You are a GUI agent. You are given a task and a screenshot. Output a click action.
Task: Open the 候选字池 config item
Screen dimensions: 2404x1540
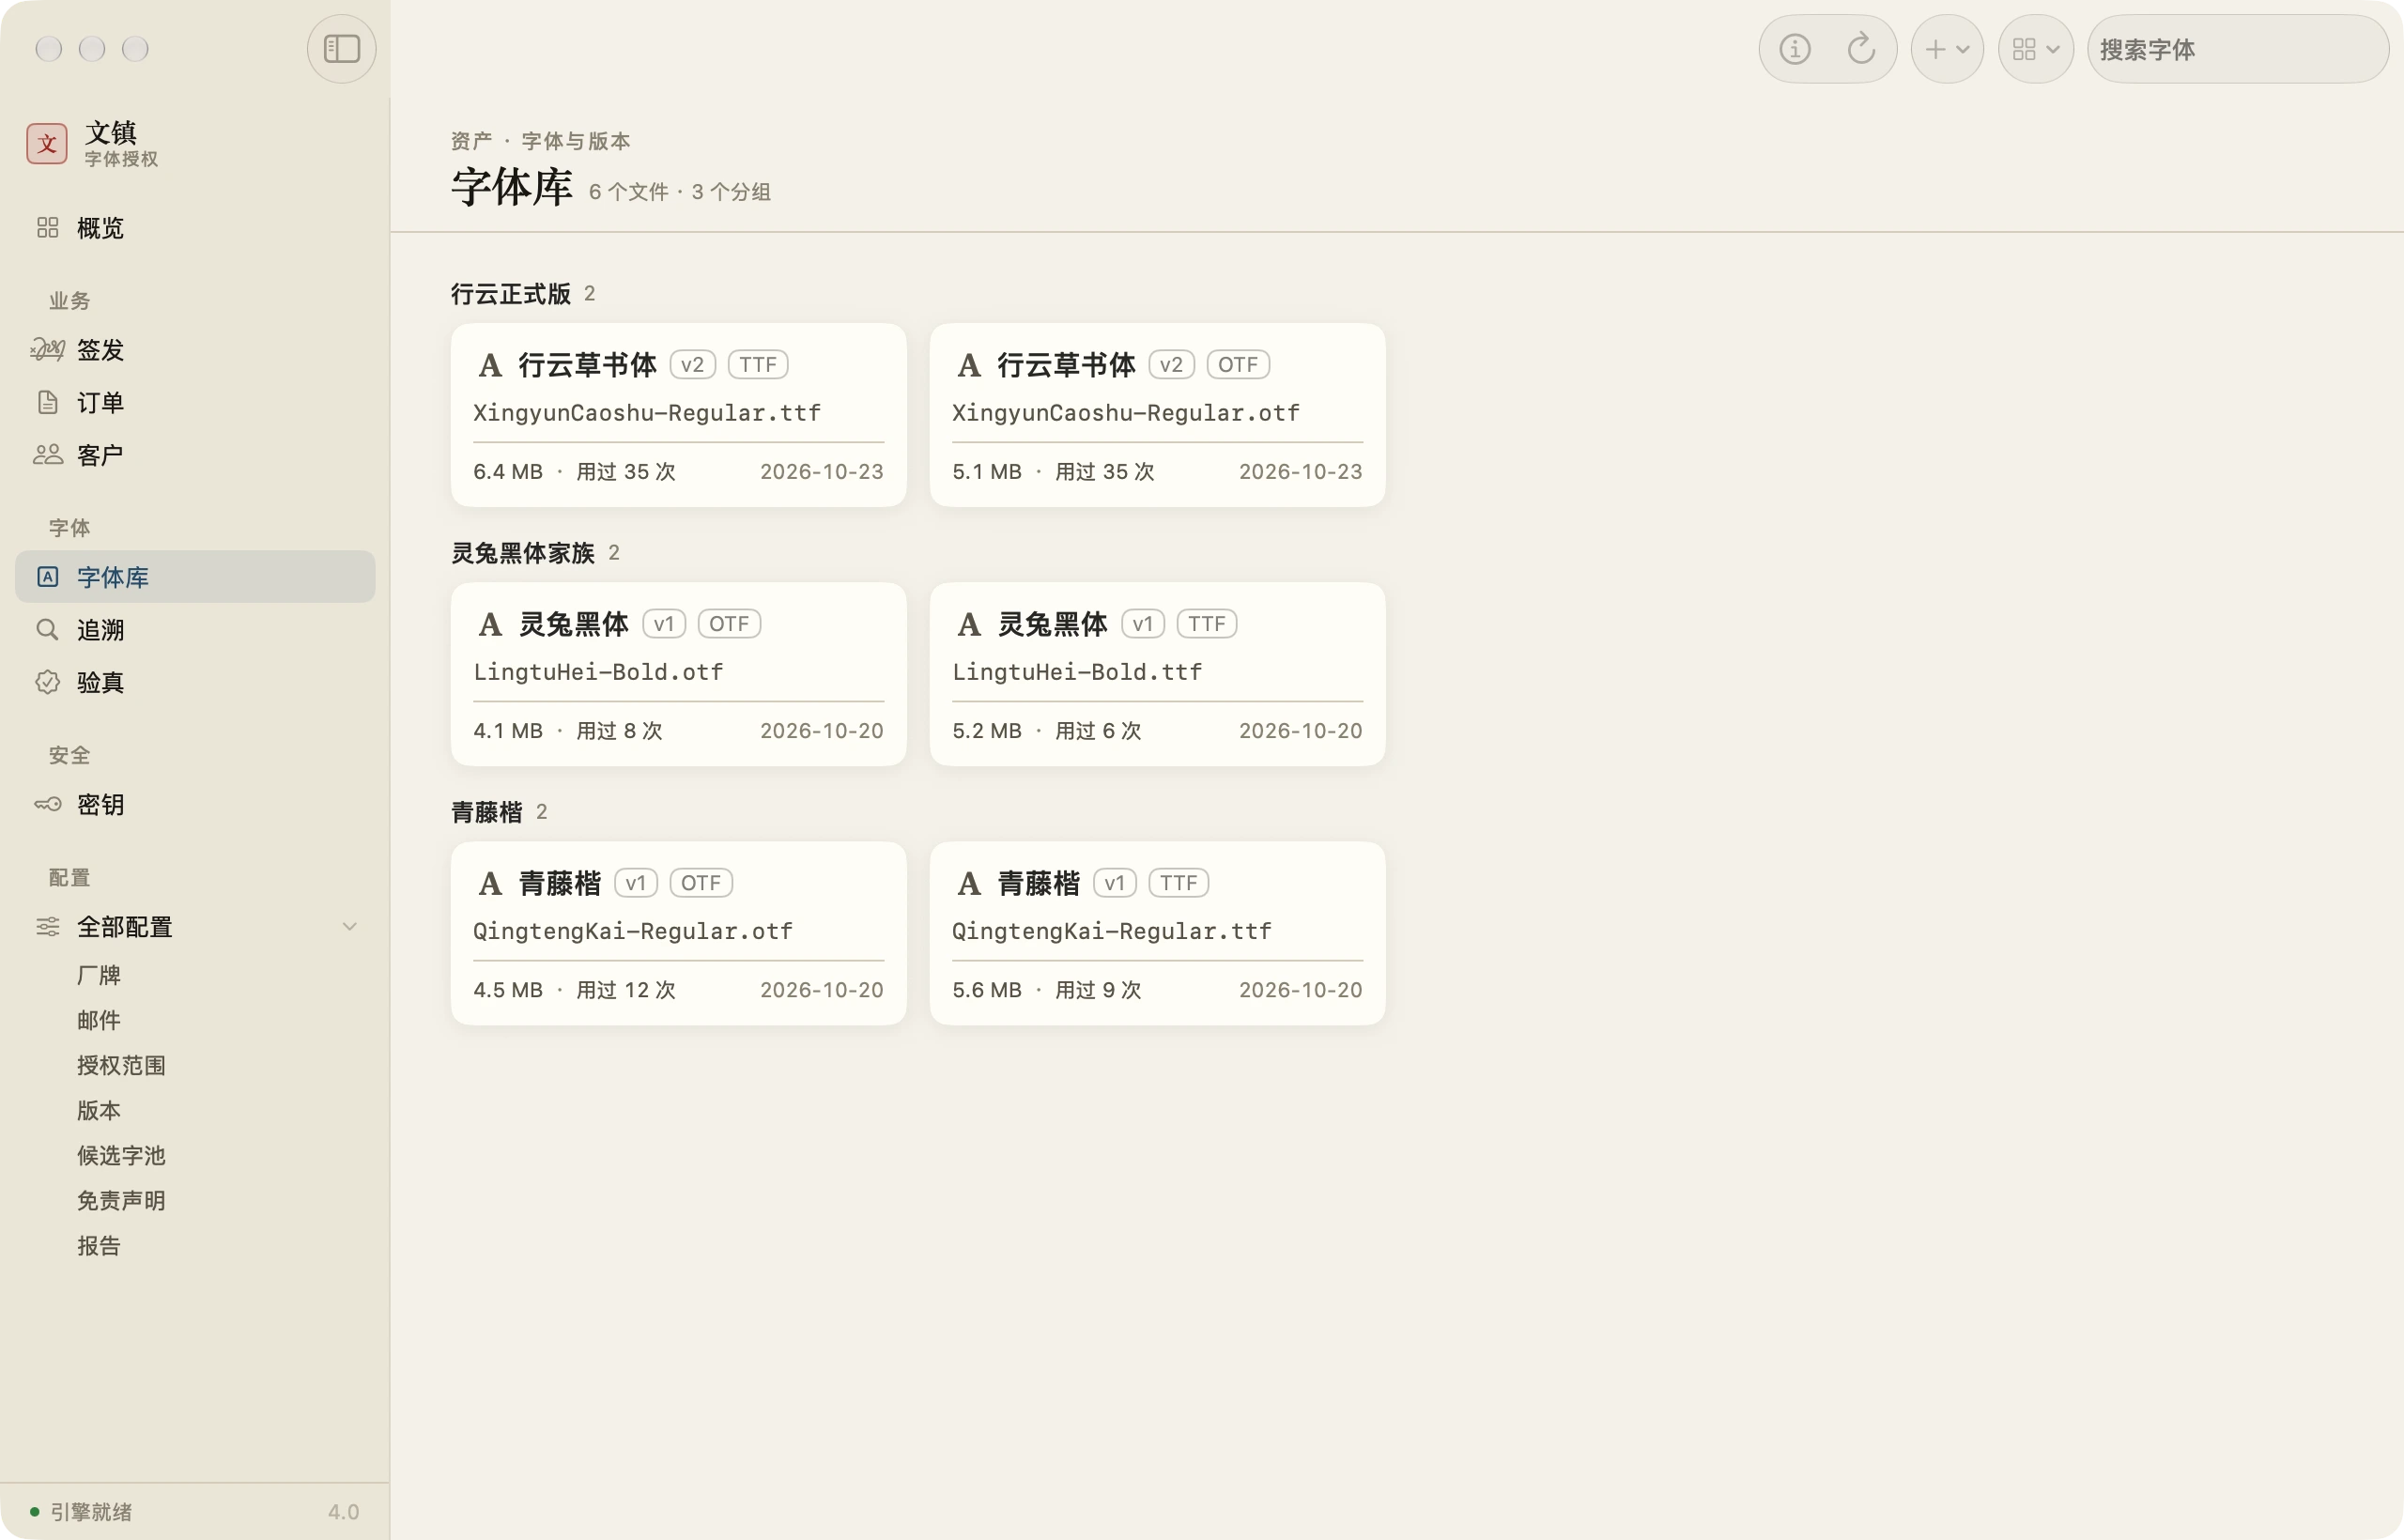pos(121,1155)
